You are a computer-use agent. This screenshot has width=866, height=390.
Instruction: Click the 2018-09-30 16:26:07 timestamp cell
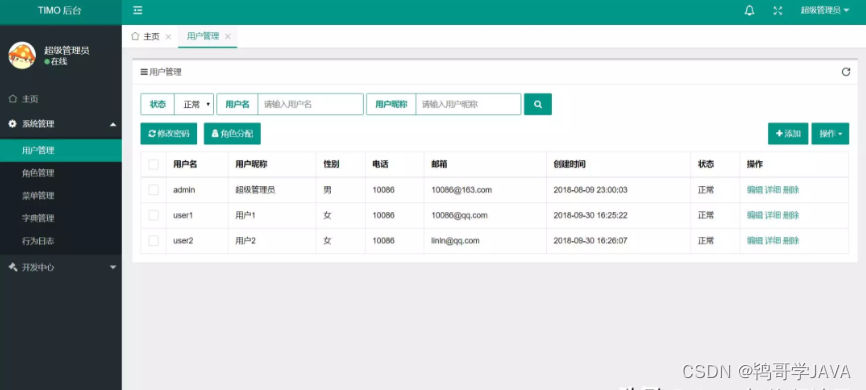click(x=590, y=240)
